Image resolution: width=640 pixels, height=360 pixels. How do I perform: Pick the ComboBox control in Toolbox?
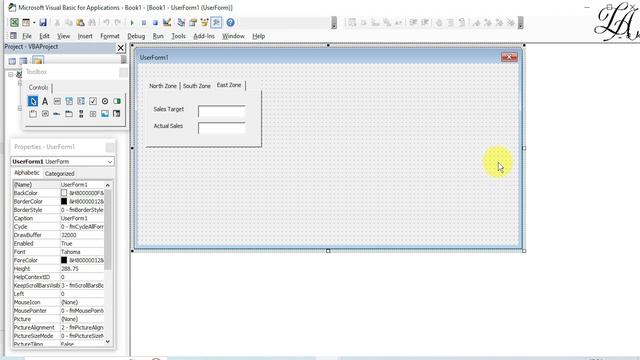[69, 101]
